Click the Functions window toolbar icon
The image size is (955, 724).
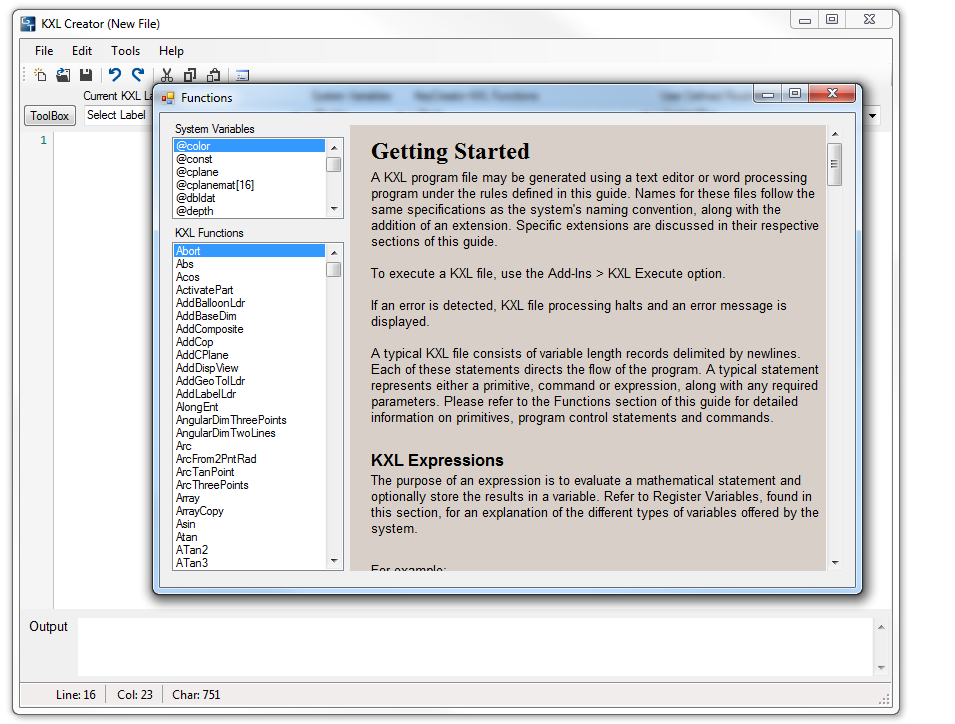(242, 75)
